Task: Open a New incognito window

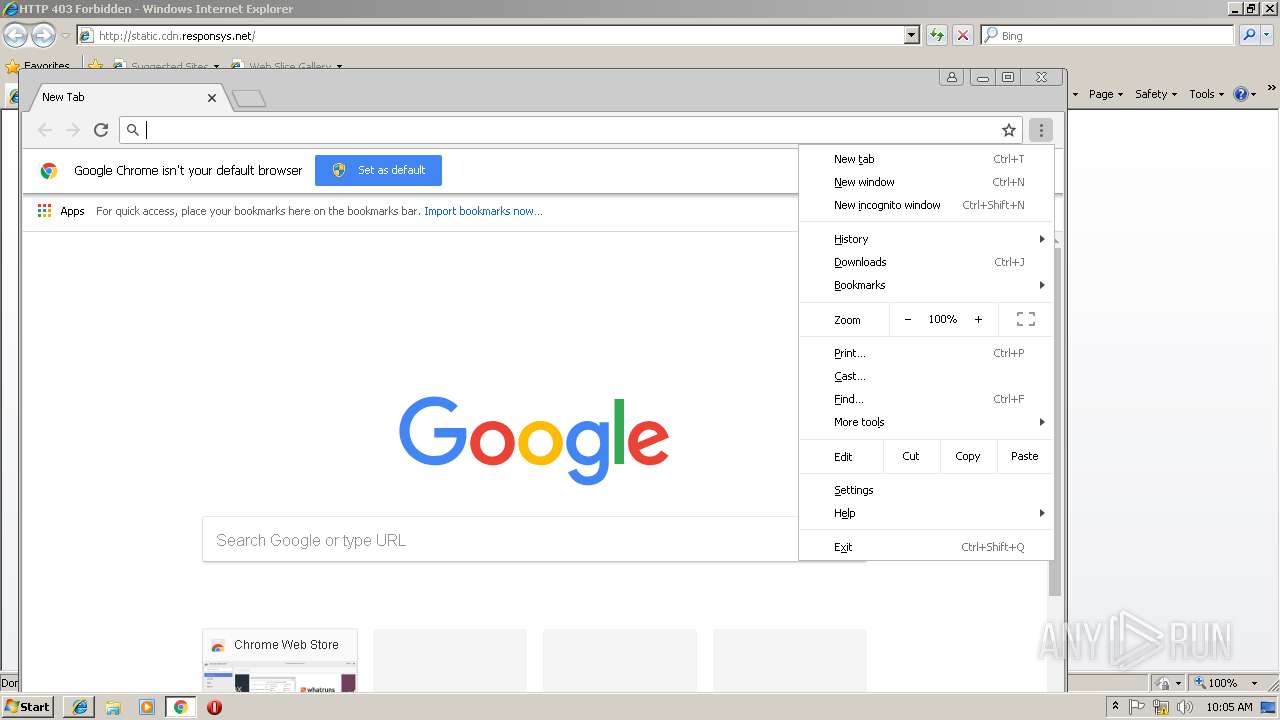Action: coord(926,205)
